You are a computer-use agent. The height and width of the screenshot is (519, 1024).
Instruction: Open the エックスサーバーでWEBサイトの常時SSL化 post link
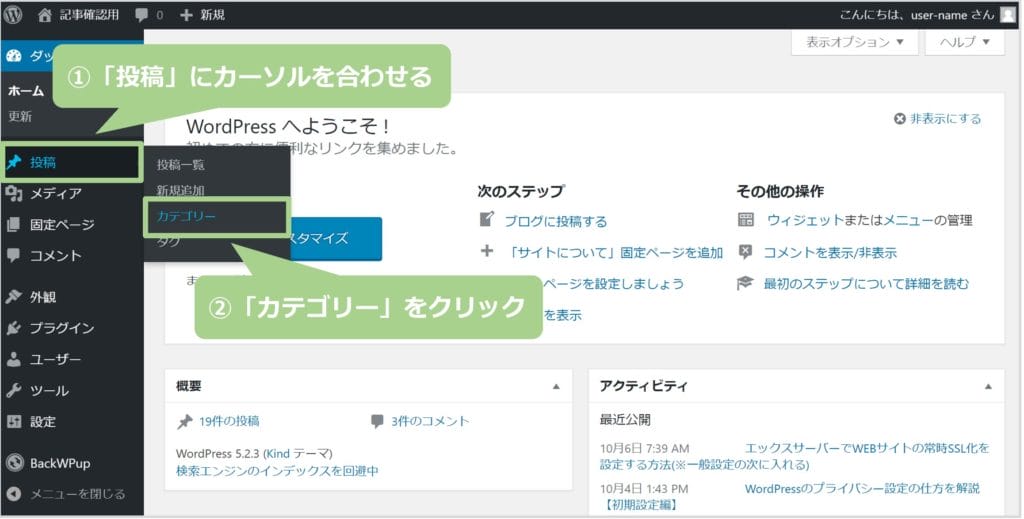point(867,448)
